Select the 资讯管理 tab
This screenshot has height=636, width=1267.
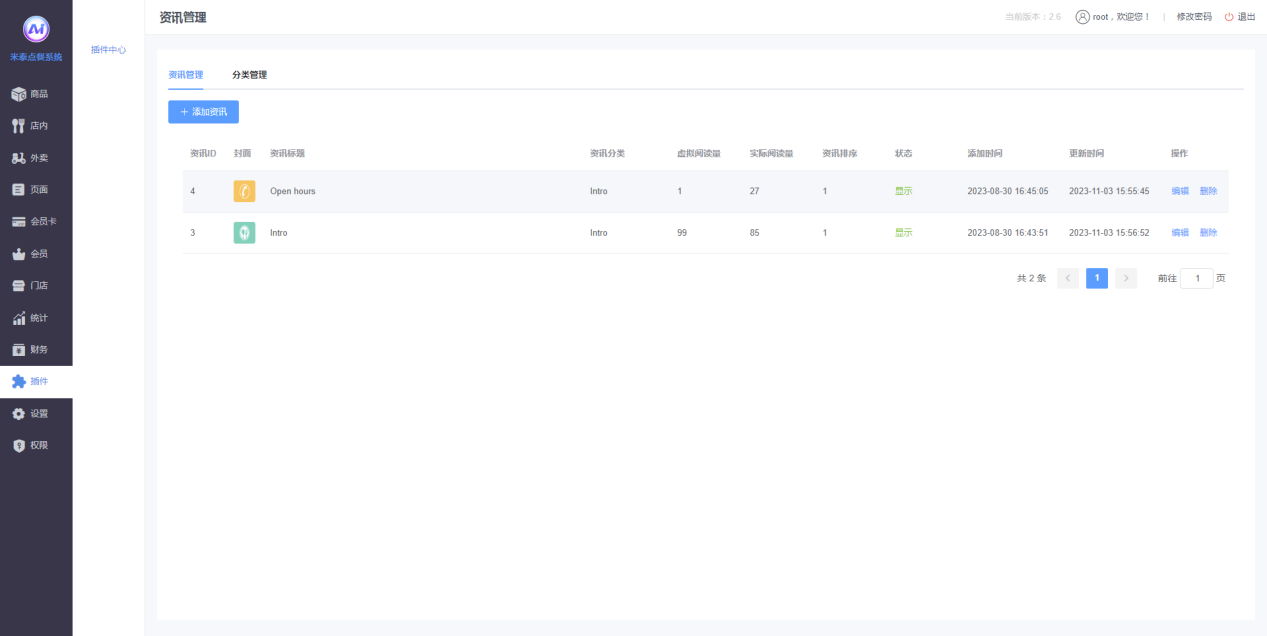[185, 75]
